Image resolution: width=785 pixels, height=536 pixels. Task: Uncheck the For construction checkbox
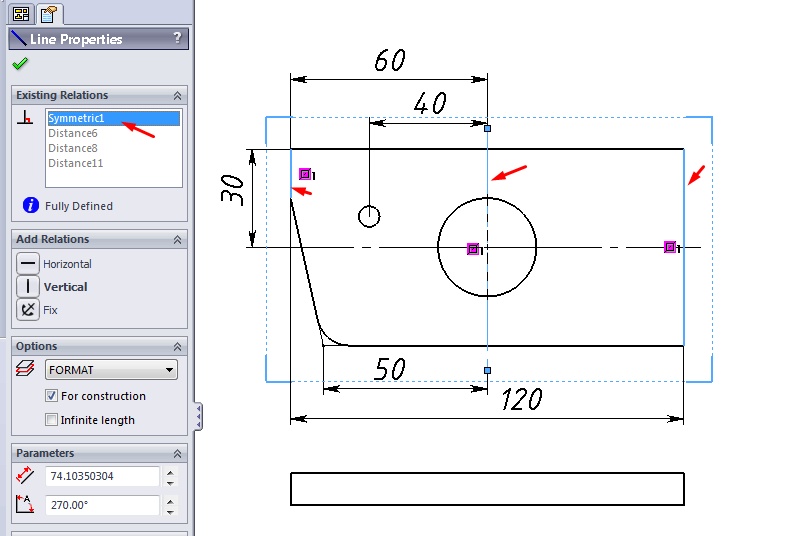[51, 396]
